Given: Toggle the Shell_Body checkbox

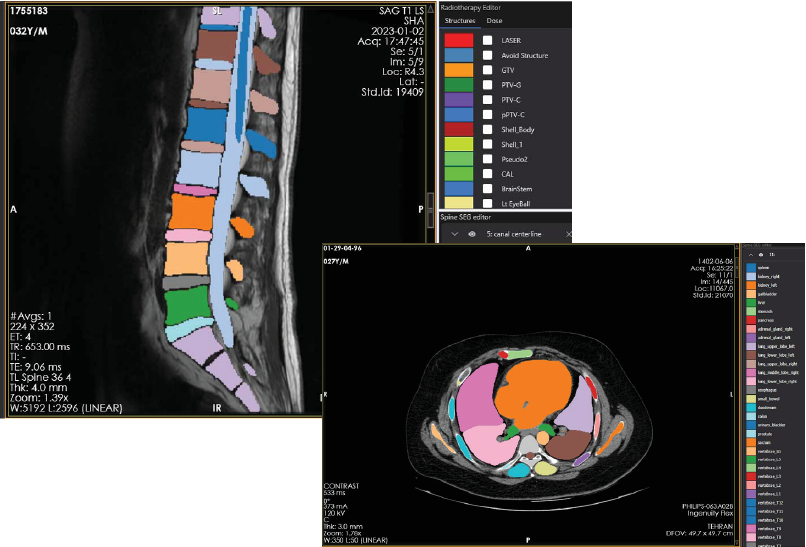Looking at the screenshot, I should click(488, 129).
